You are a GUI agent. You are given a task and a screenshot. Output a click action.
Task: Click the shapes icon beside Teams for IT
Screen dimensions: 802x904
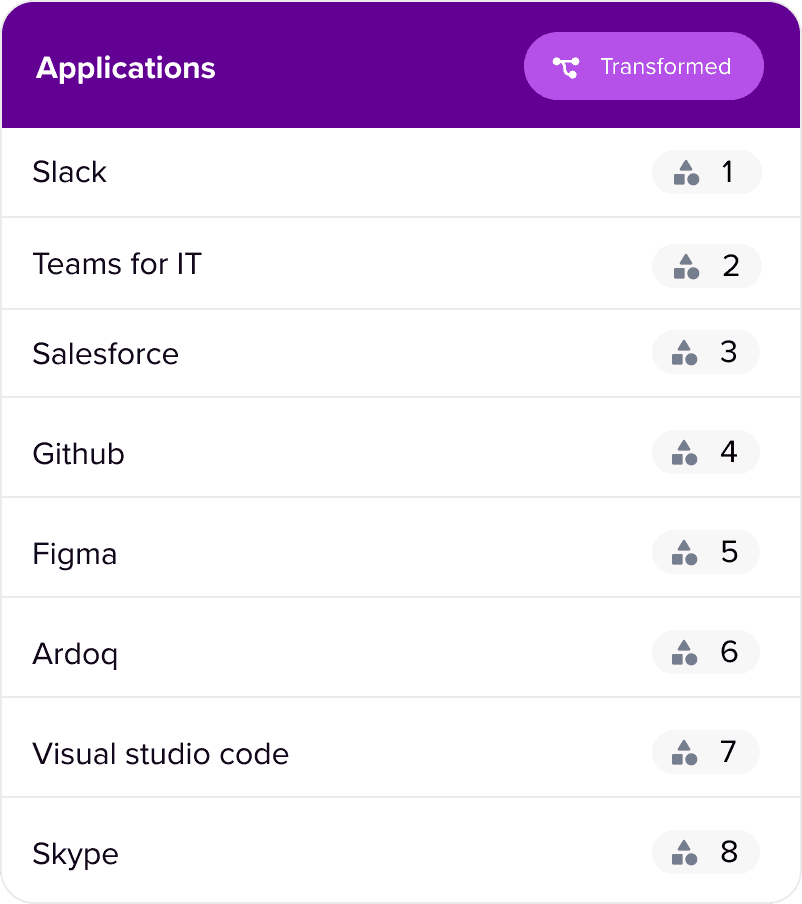point(685,267)
